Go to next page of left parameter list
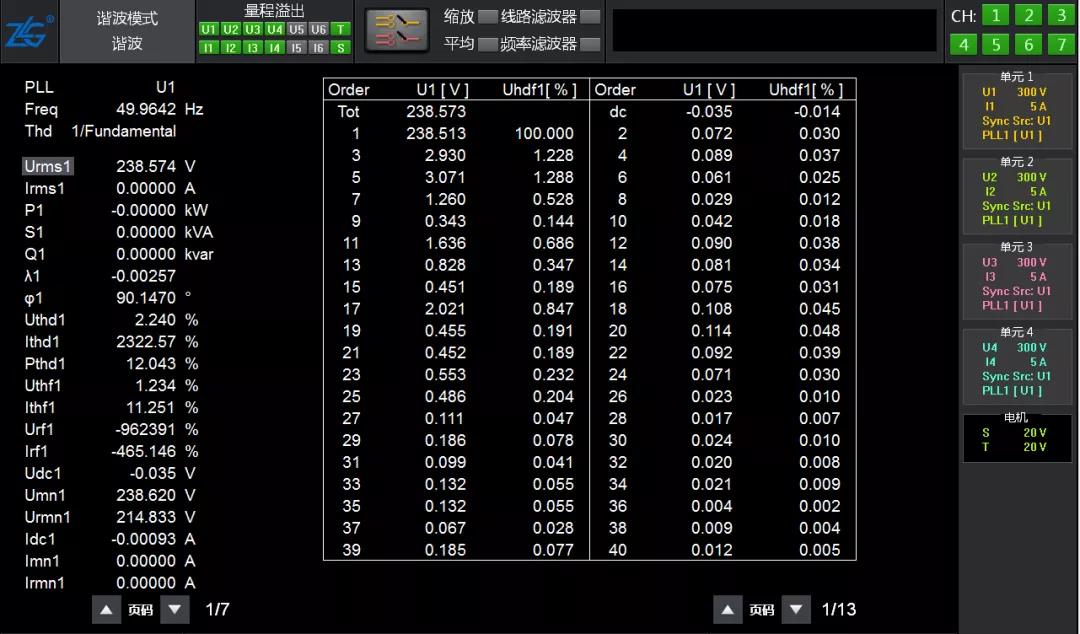1080x634 pixels. (x=175, y=609)
